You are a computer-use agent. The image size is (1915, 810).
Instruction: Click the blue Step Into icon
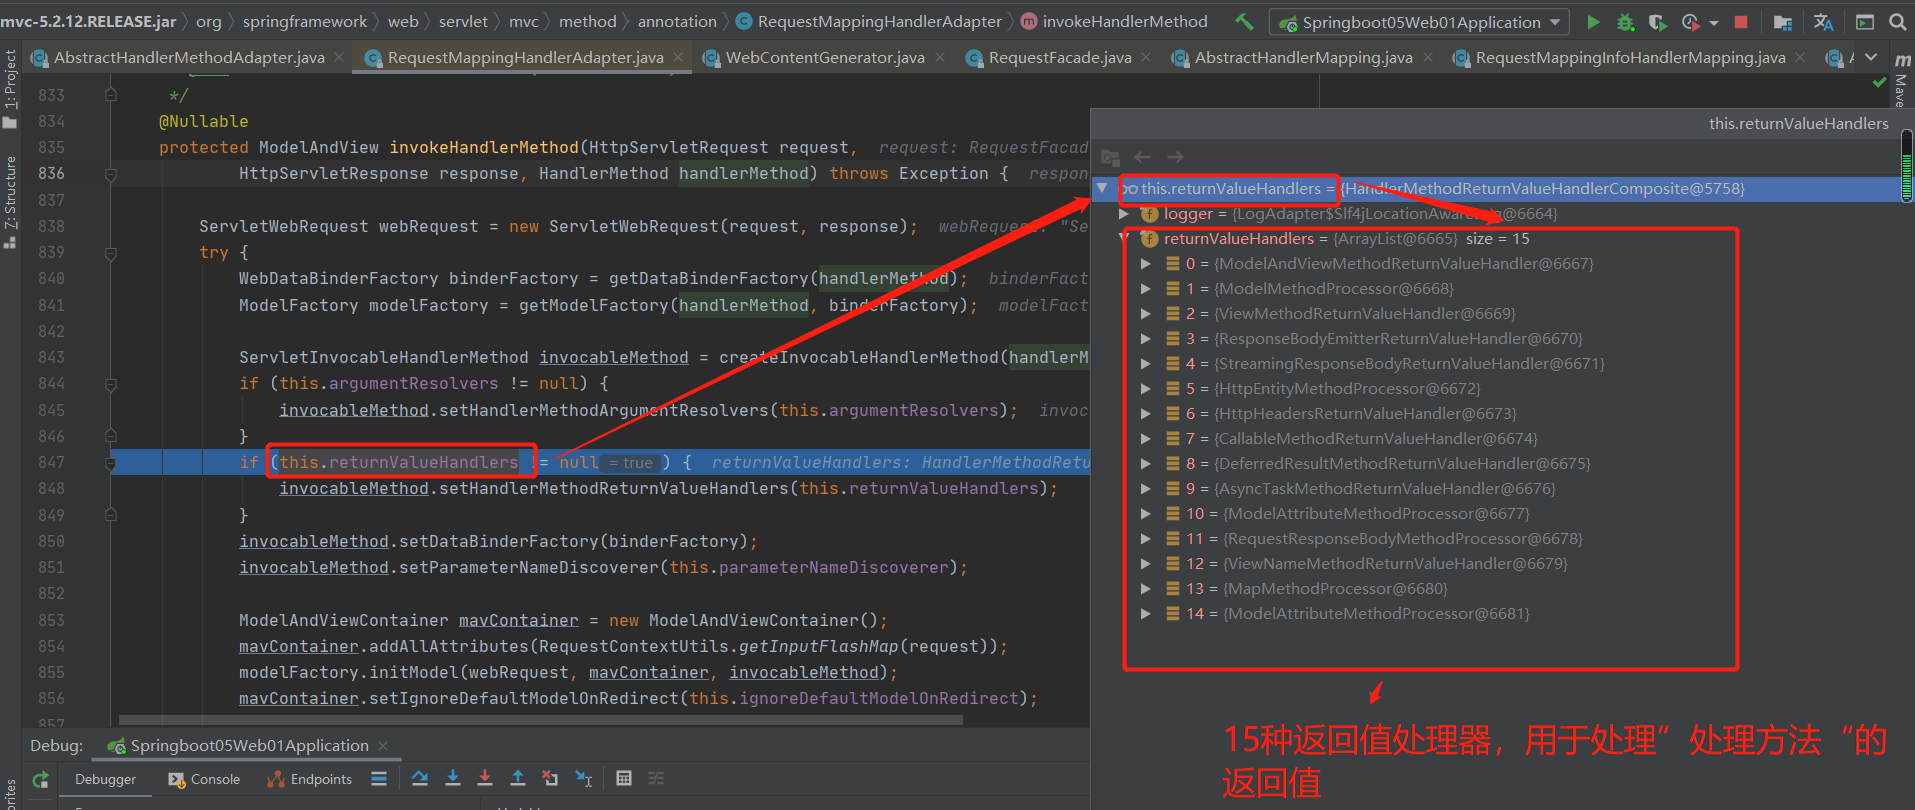453,778
